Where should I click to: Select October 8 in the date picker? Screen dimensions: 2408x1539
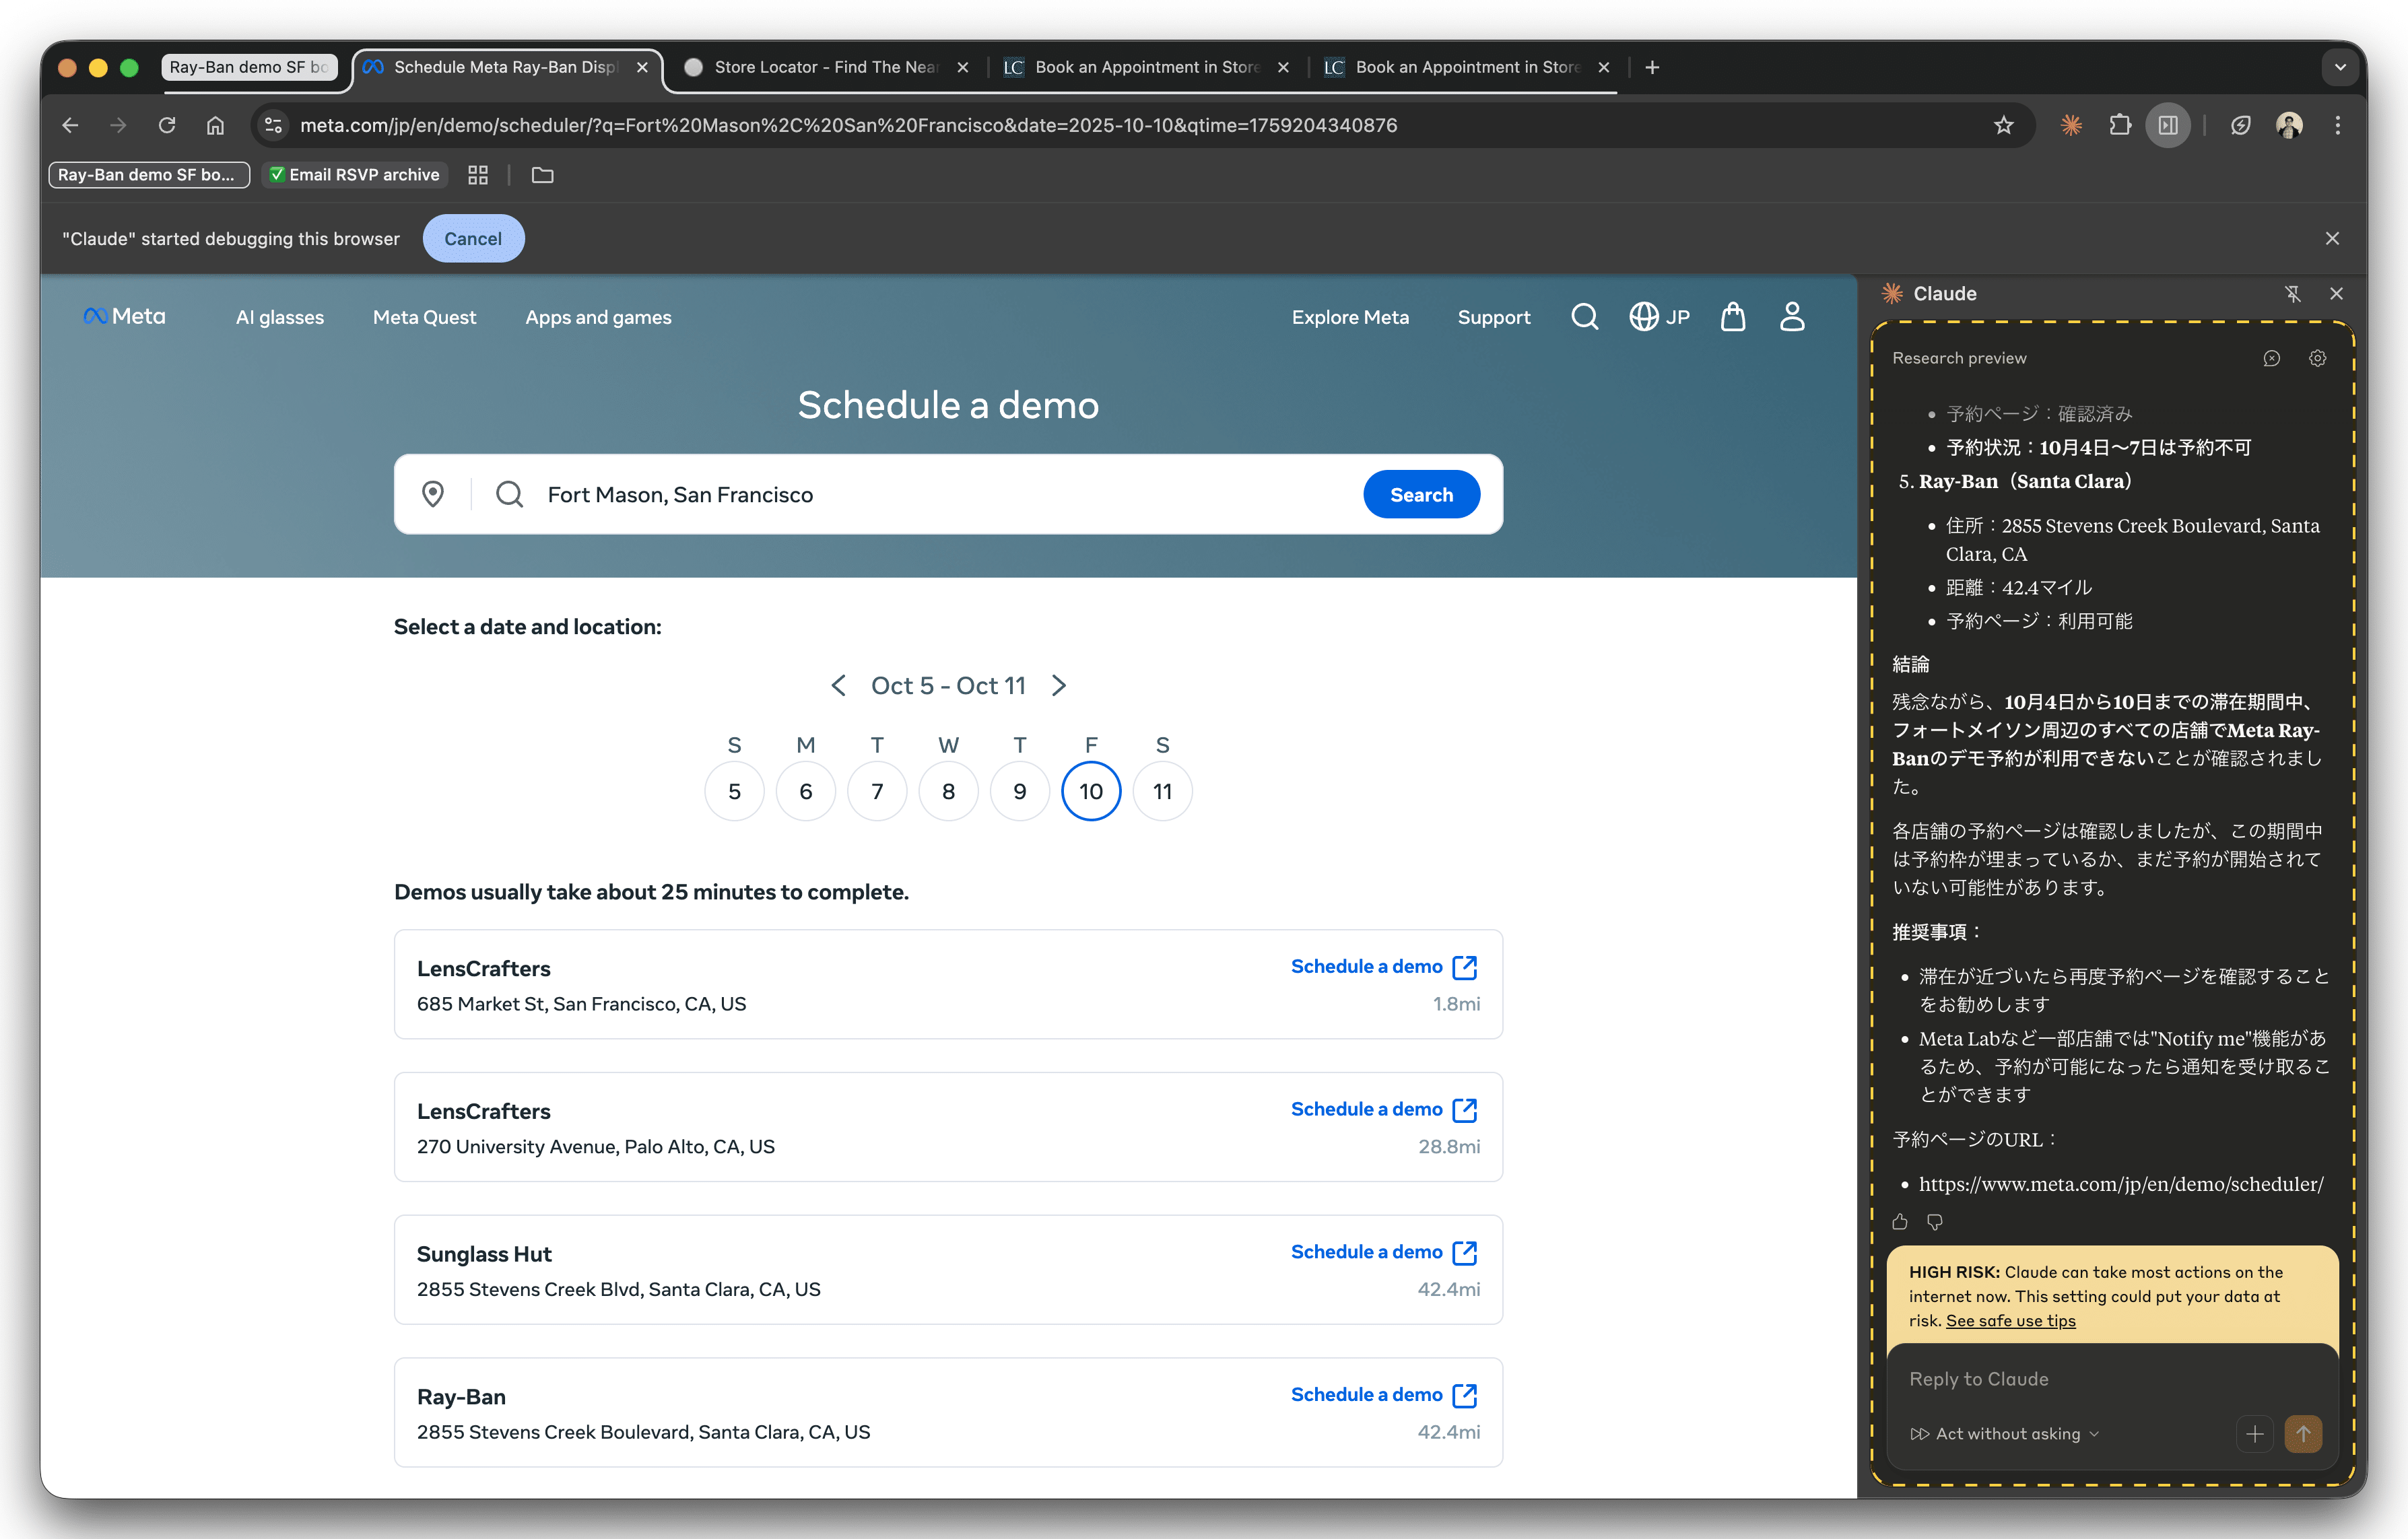(948, 791)
